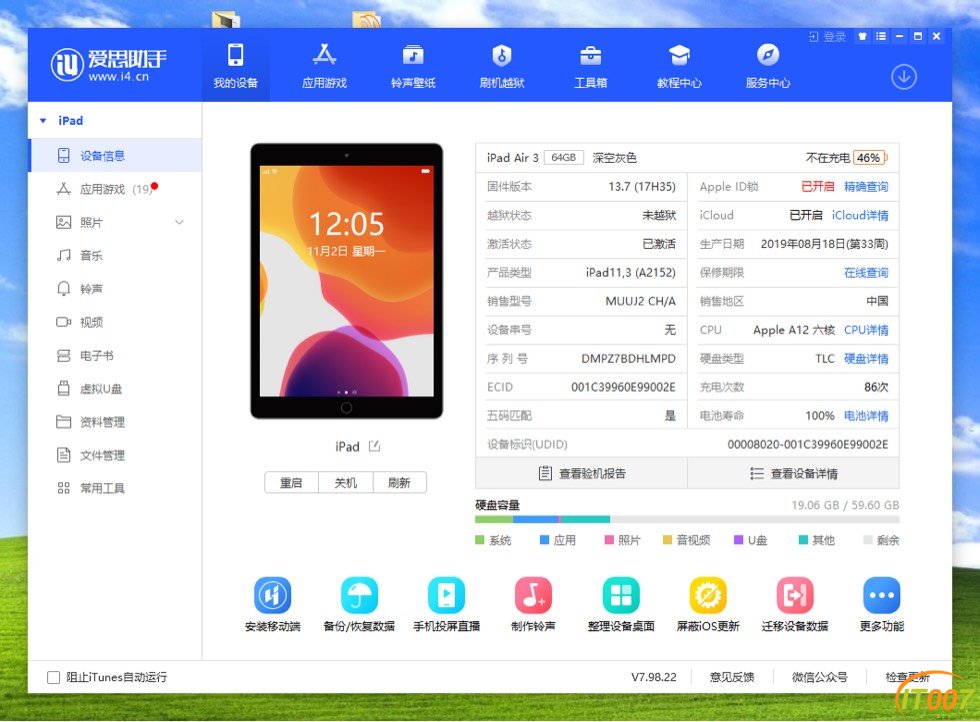Open the 我的设备 tab
Viewport: 980px width, 722px height.
[236, 65]
